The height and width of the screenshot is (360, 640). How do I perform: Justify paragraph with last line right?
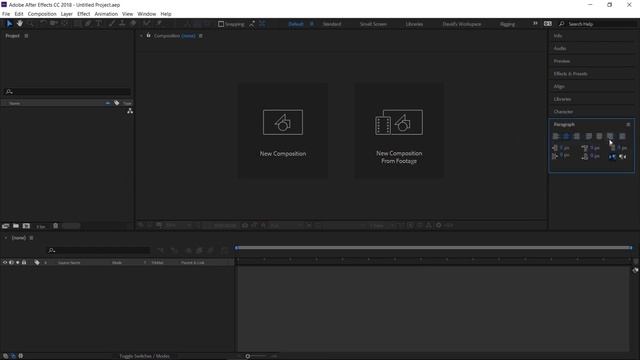click(610, 136)
